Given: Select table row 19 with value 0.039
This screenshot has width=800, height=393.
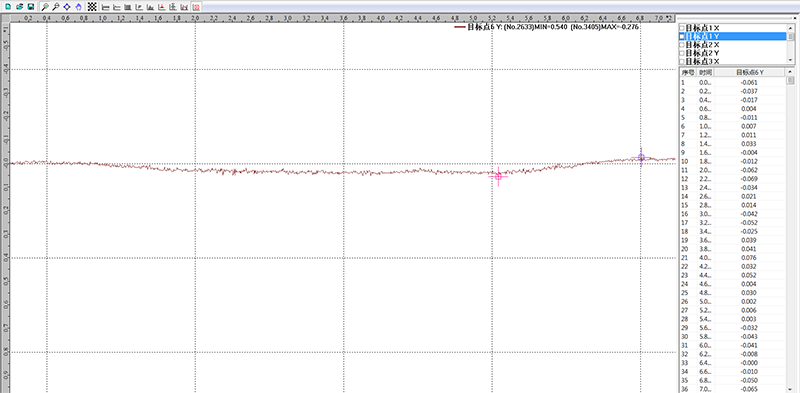Looking at the screenshot, I should point(733,240).
